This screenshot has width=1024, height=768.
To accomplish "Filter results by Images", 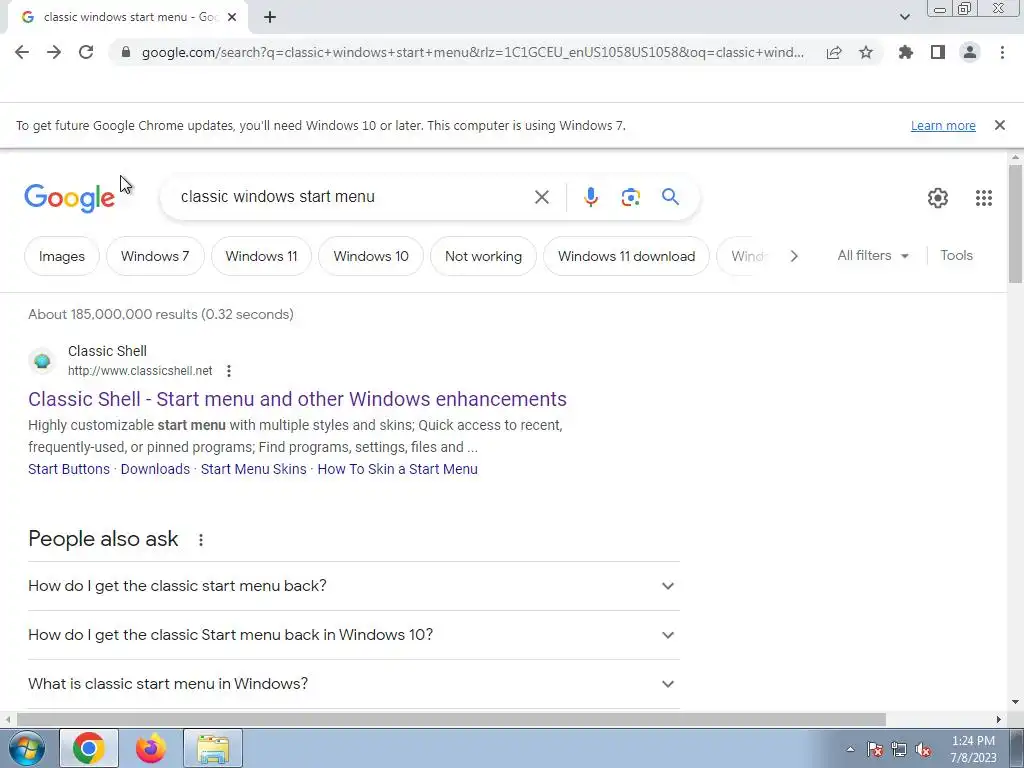I will (x=62, y=256).
